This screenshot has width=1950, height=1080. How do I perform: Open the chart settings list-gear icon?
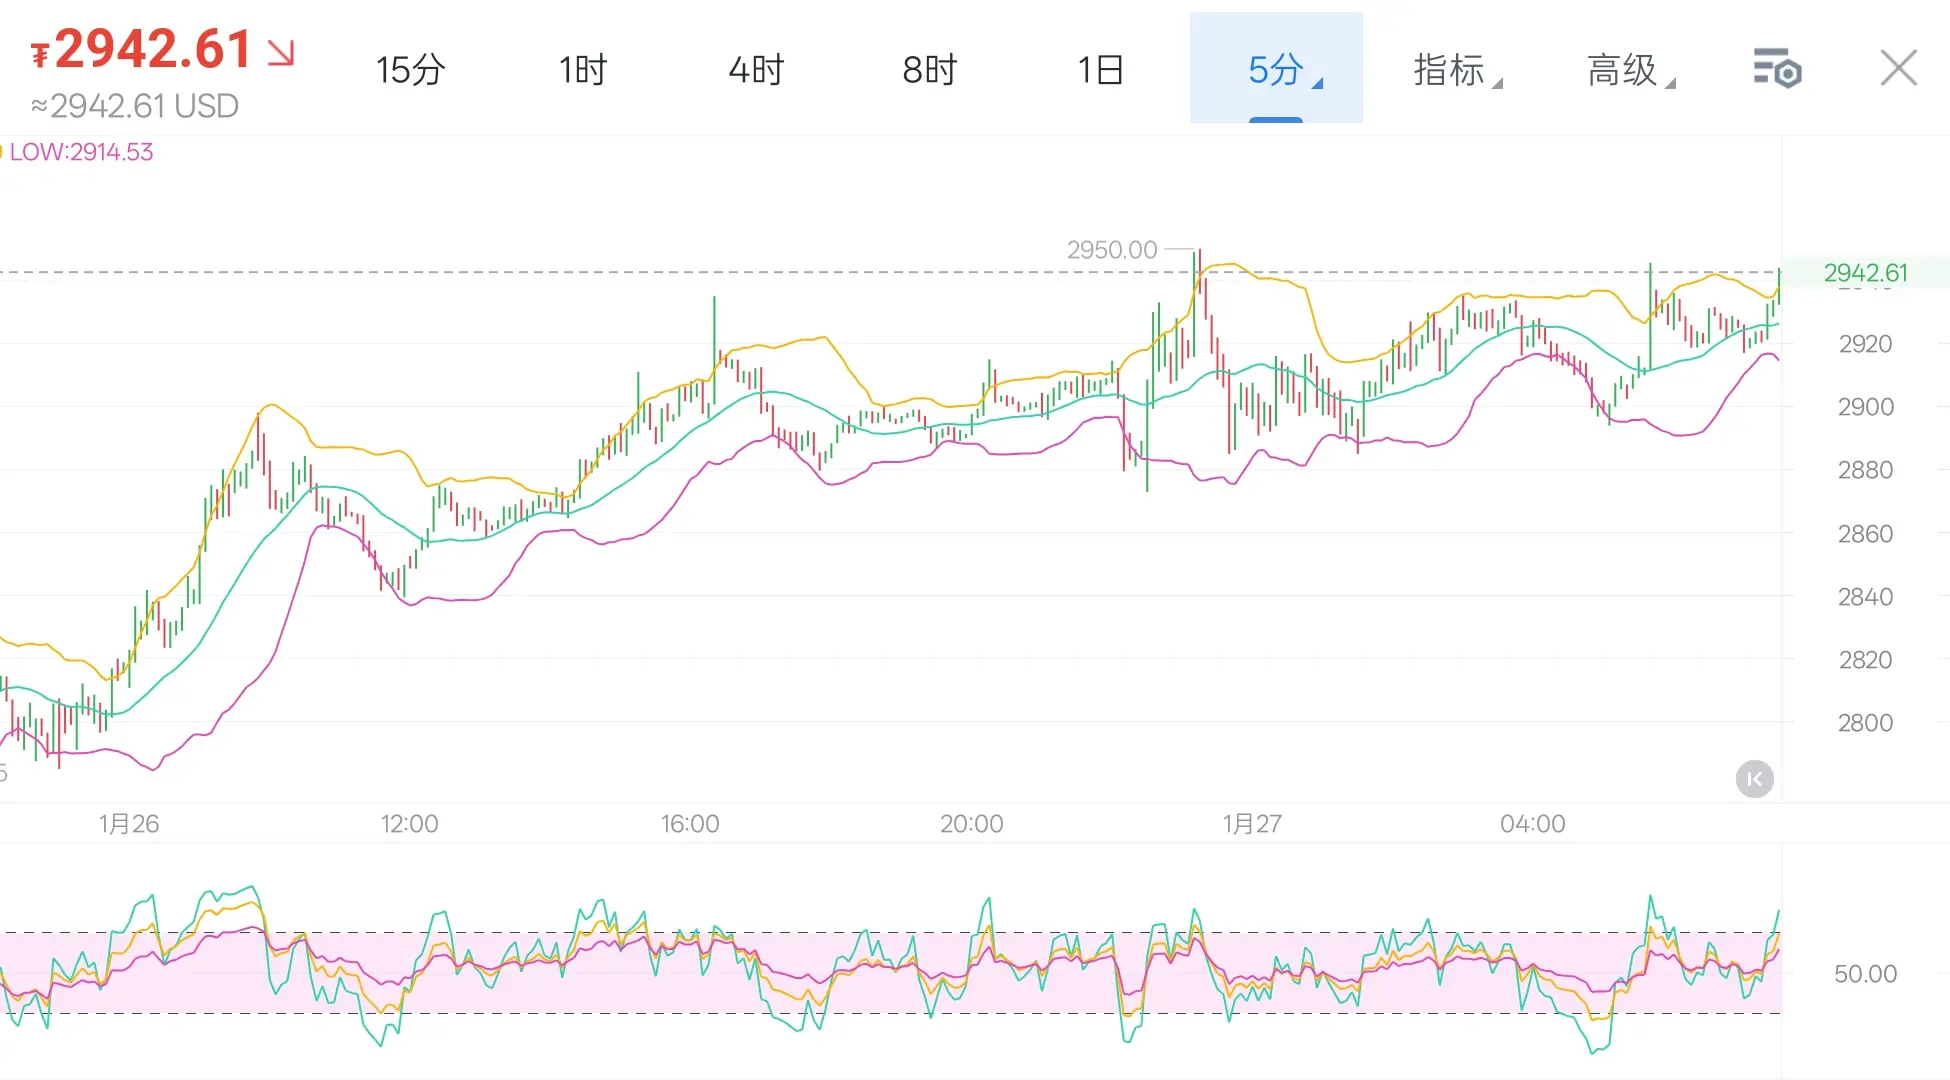[1777, 69]
